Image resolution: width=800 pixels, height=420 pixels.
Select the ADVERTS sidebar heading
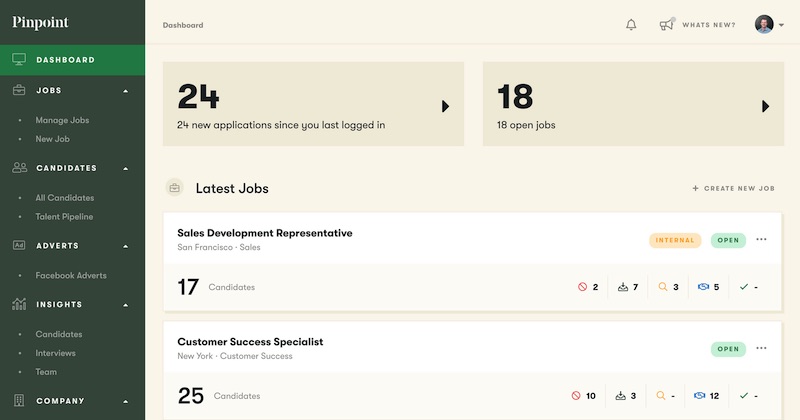pyautogui.click(x=58, y=245)
